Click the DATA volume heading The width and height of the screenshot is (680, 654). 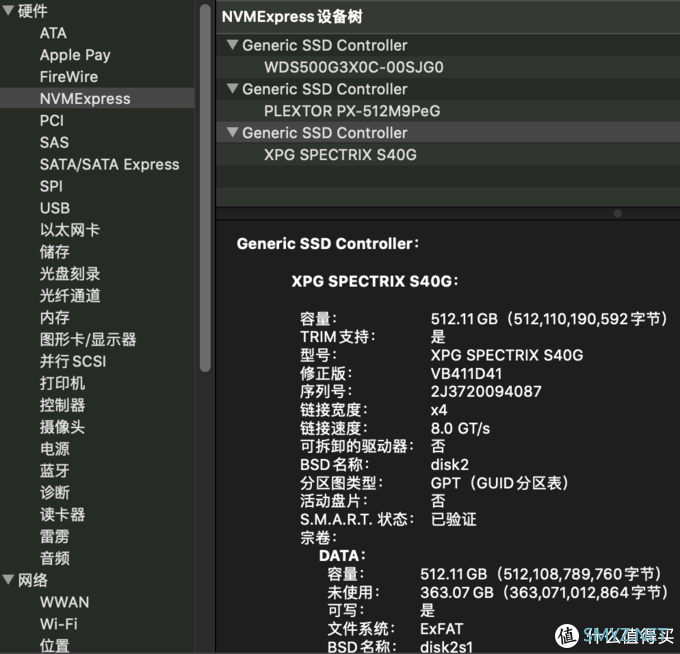click(342, 556)
